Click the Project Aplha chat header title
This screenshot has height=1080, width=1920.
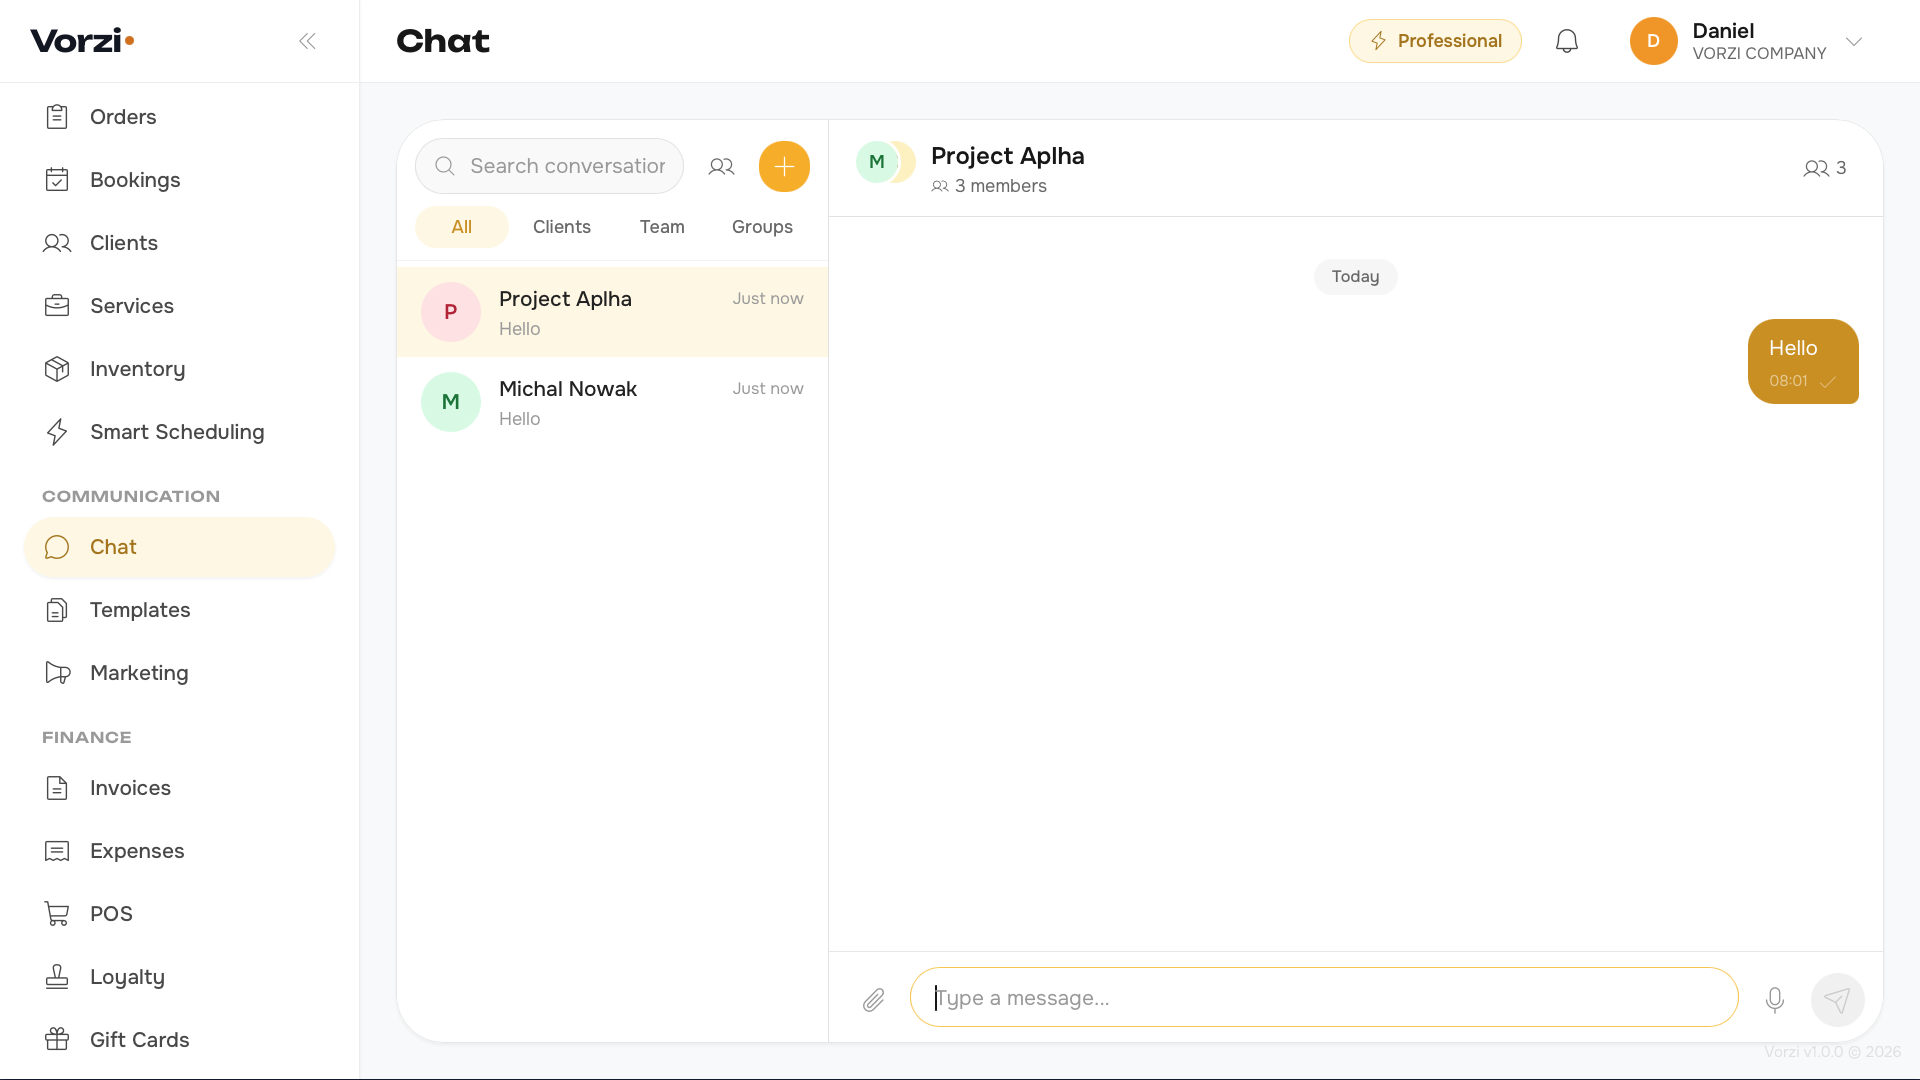tap(1007, 156)
